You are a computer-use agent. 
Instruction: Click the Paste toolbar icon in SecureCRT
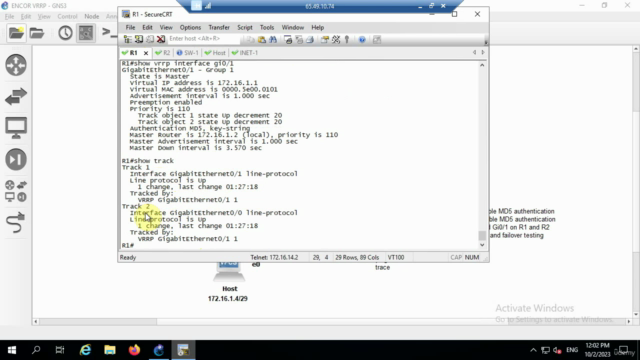click(x=262, y=40)
